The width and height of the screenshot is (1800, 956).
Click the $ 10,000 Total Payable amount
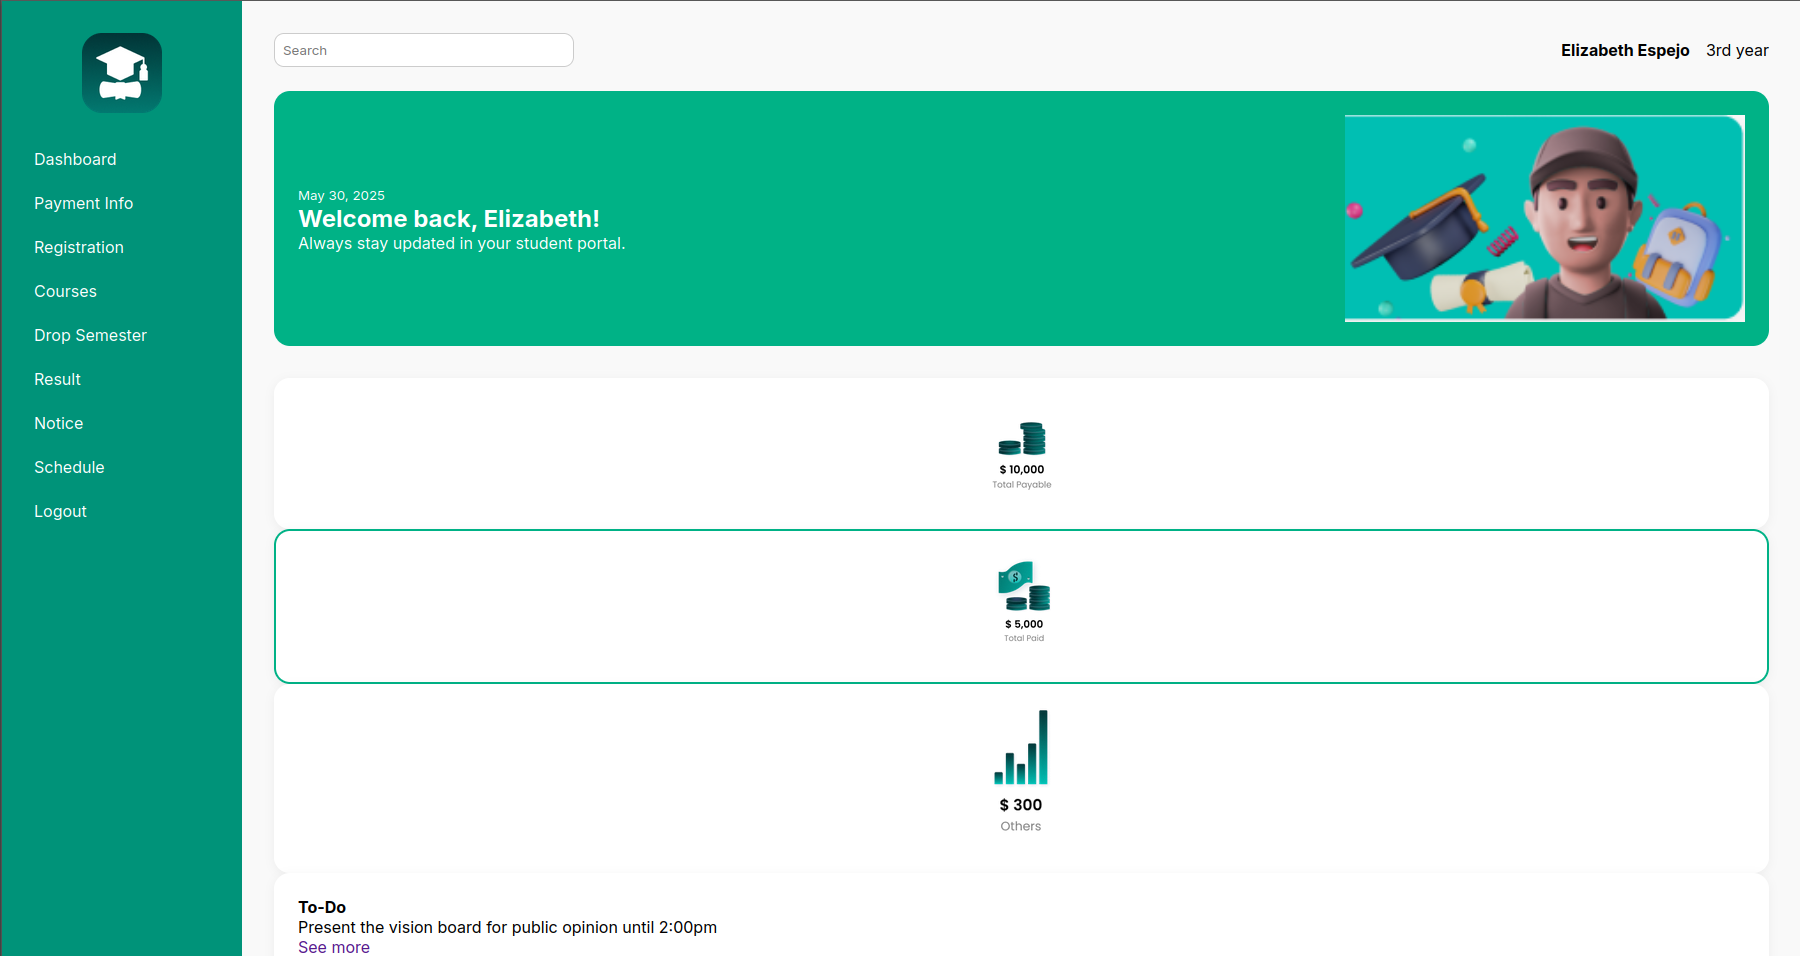[x=1022, y=469]
